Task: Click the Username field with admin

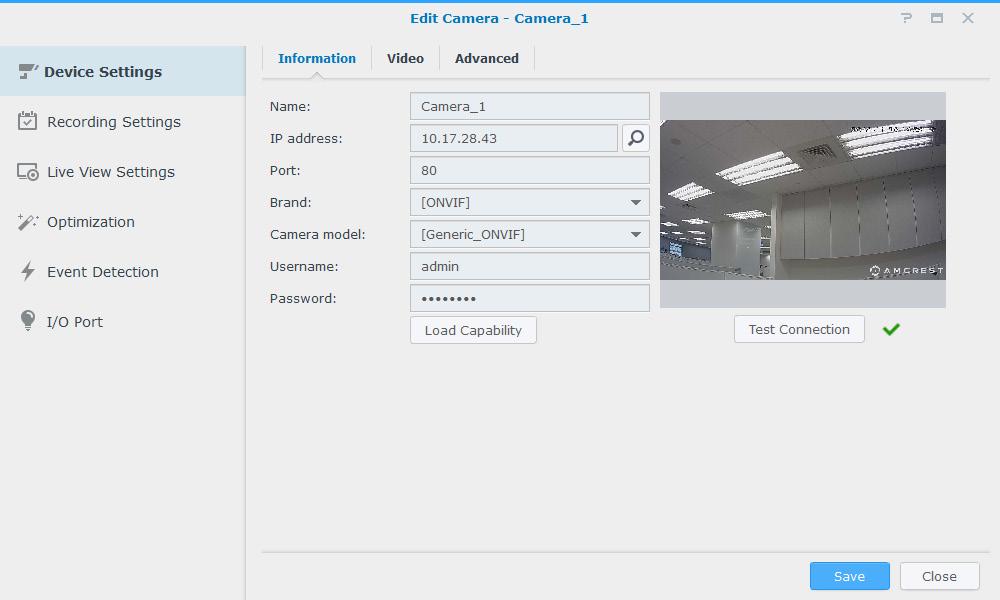Action: click(x=530, y=266)
